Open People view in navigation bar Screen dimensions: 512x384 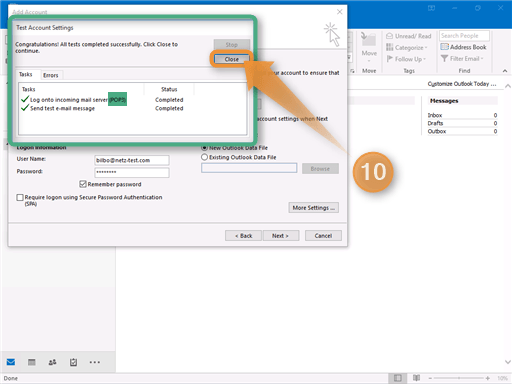pyautogui.click(x=52, y=362)
